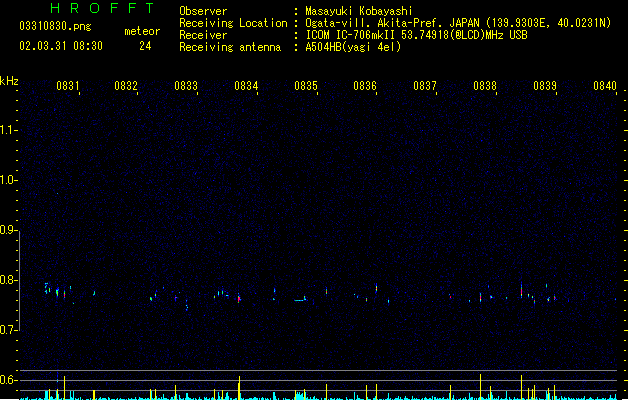The width and height of the screenshot is (629, 400).
Task: Click the 0840 time marker
Action: [x=605, y=86]
